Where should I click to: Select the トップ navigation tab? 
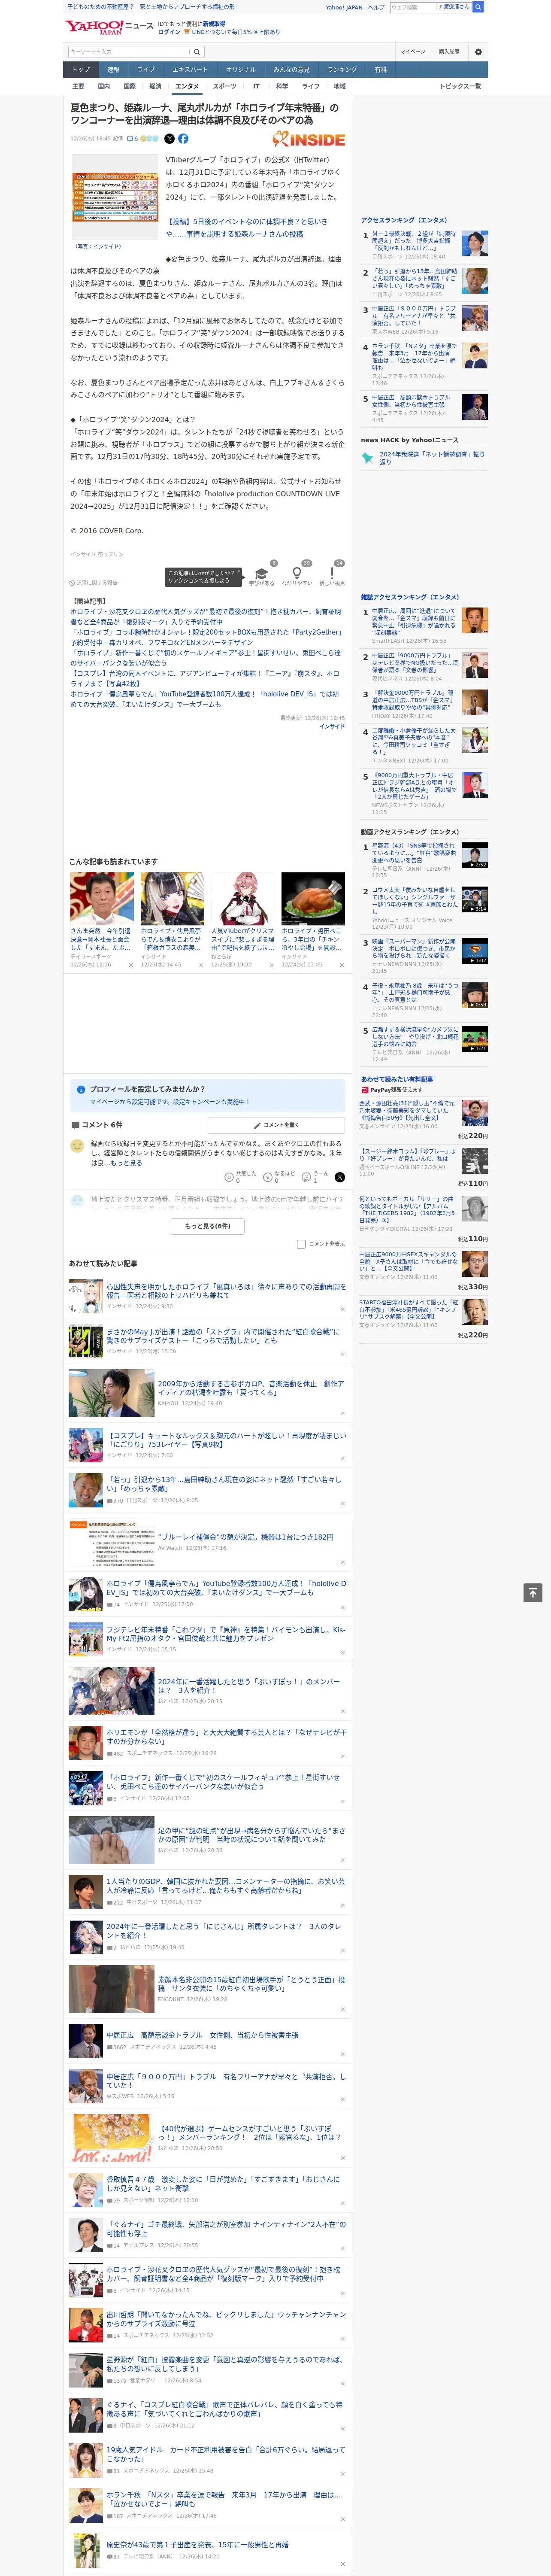[81, 70]
